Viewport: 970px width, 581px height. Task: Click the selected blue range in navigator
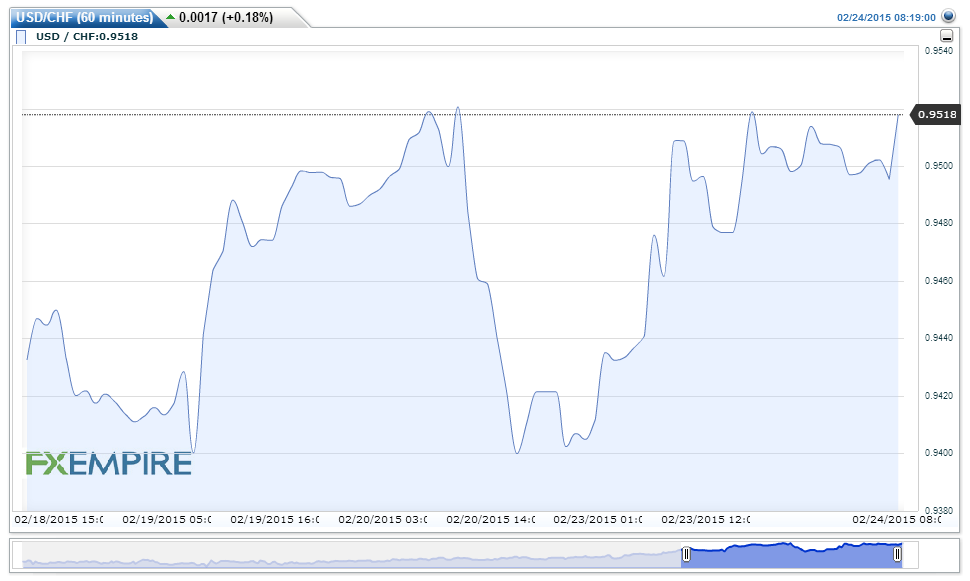792,555
